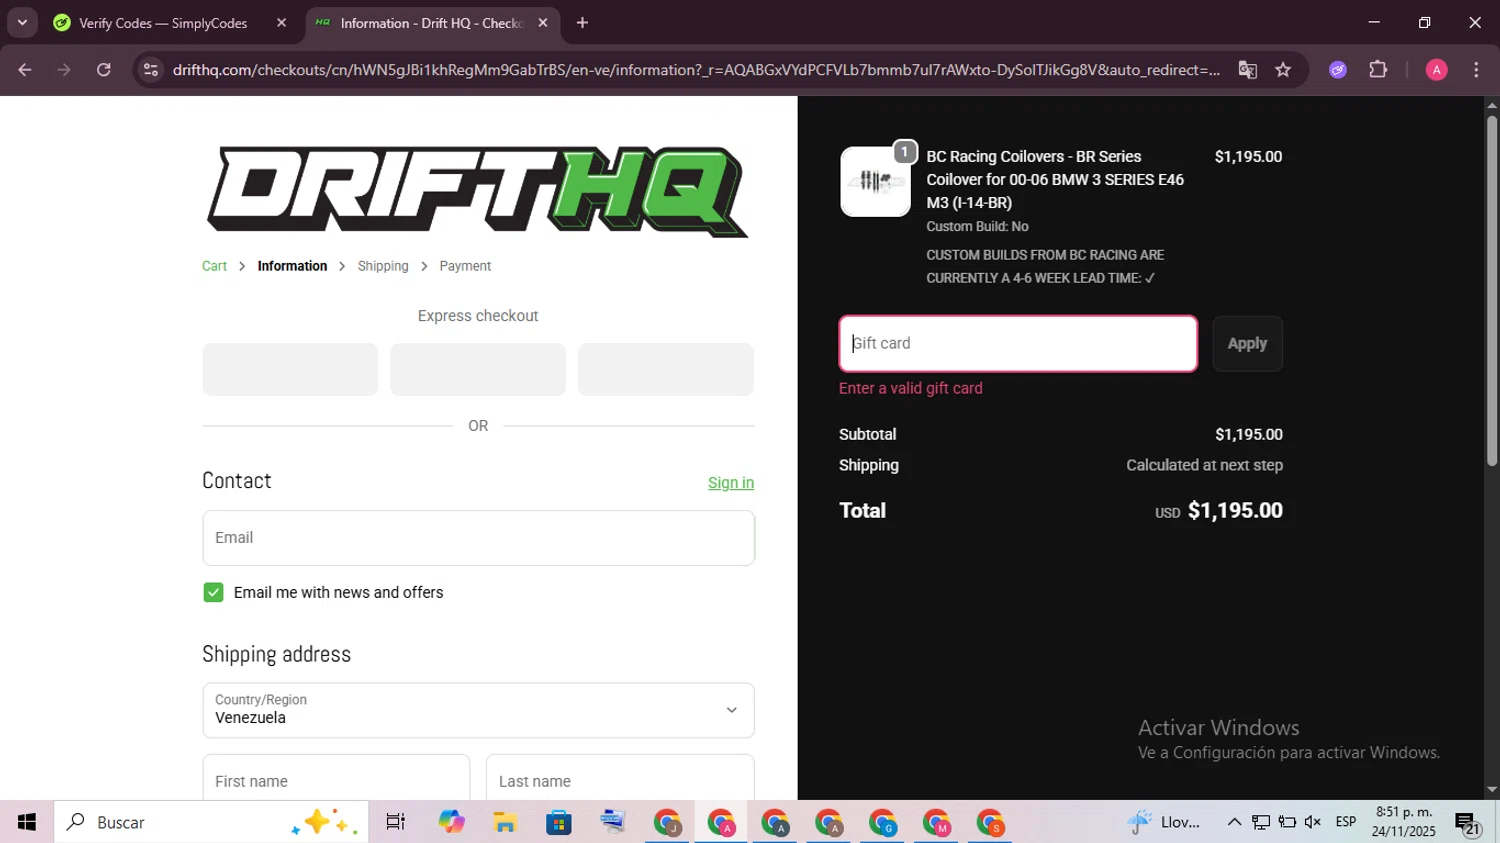Click Apply gift card button
Image resolution: width=1500 pixels, height=843 pixels.
(x=1247, y=343)
